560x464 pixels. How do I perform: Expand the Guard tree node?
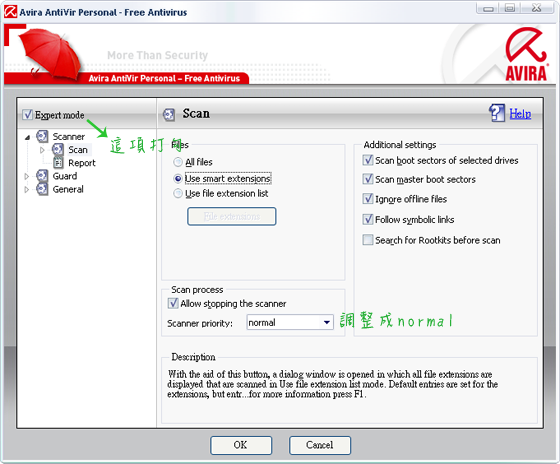pos(26,176)
